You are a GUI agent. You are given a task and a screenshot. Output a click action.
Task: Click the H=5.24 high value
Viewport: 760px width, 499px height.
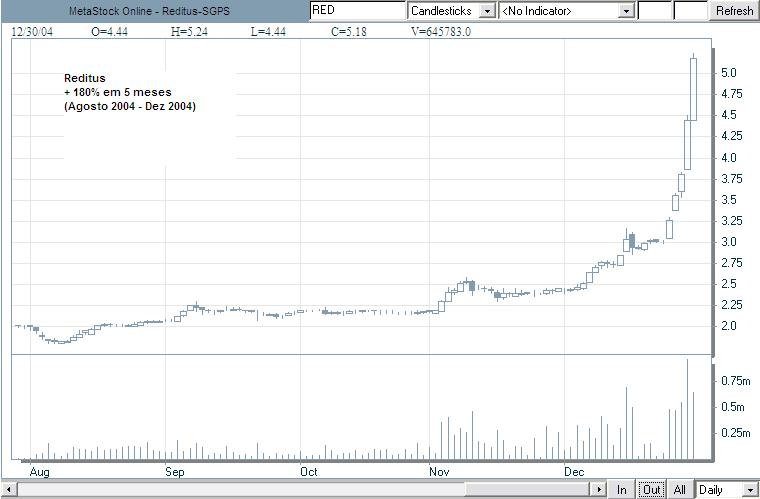[190, 32]
